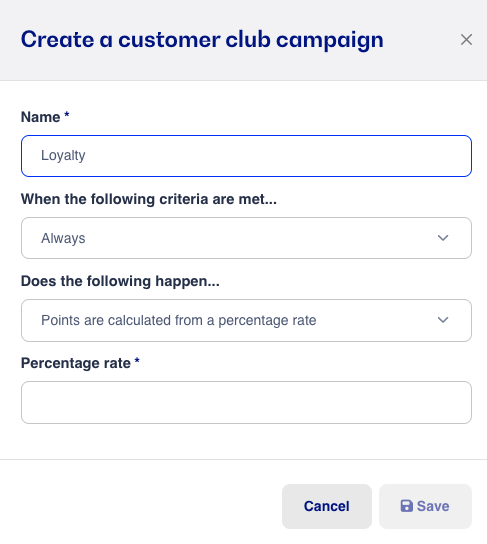Select the 'Always' value text

(63, 238)
